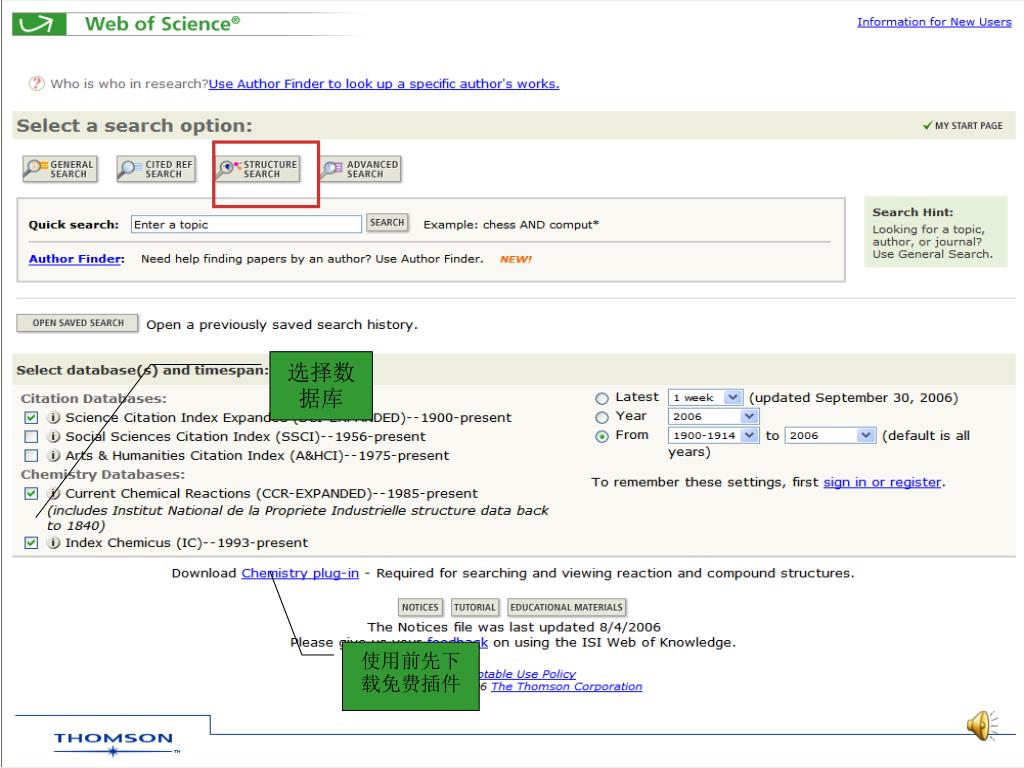Click the 'Select a search option:' heading
The width and height of the screenshot is (1024, 768).
pos(134,125)
